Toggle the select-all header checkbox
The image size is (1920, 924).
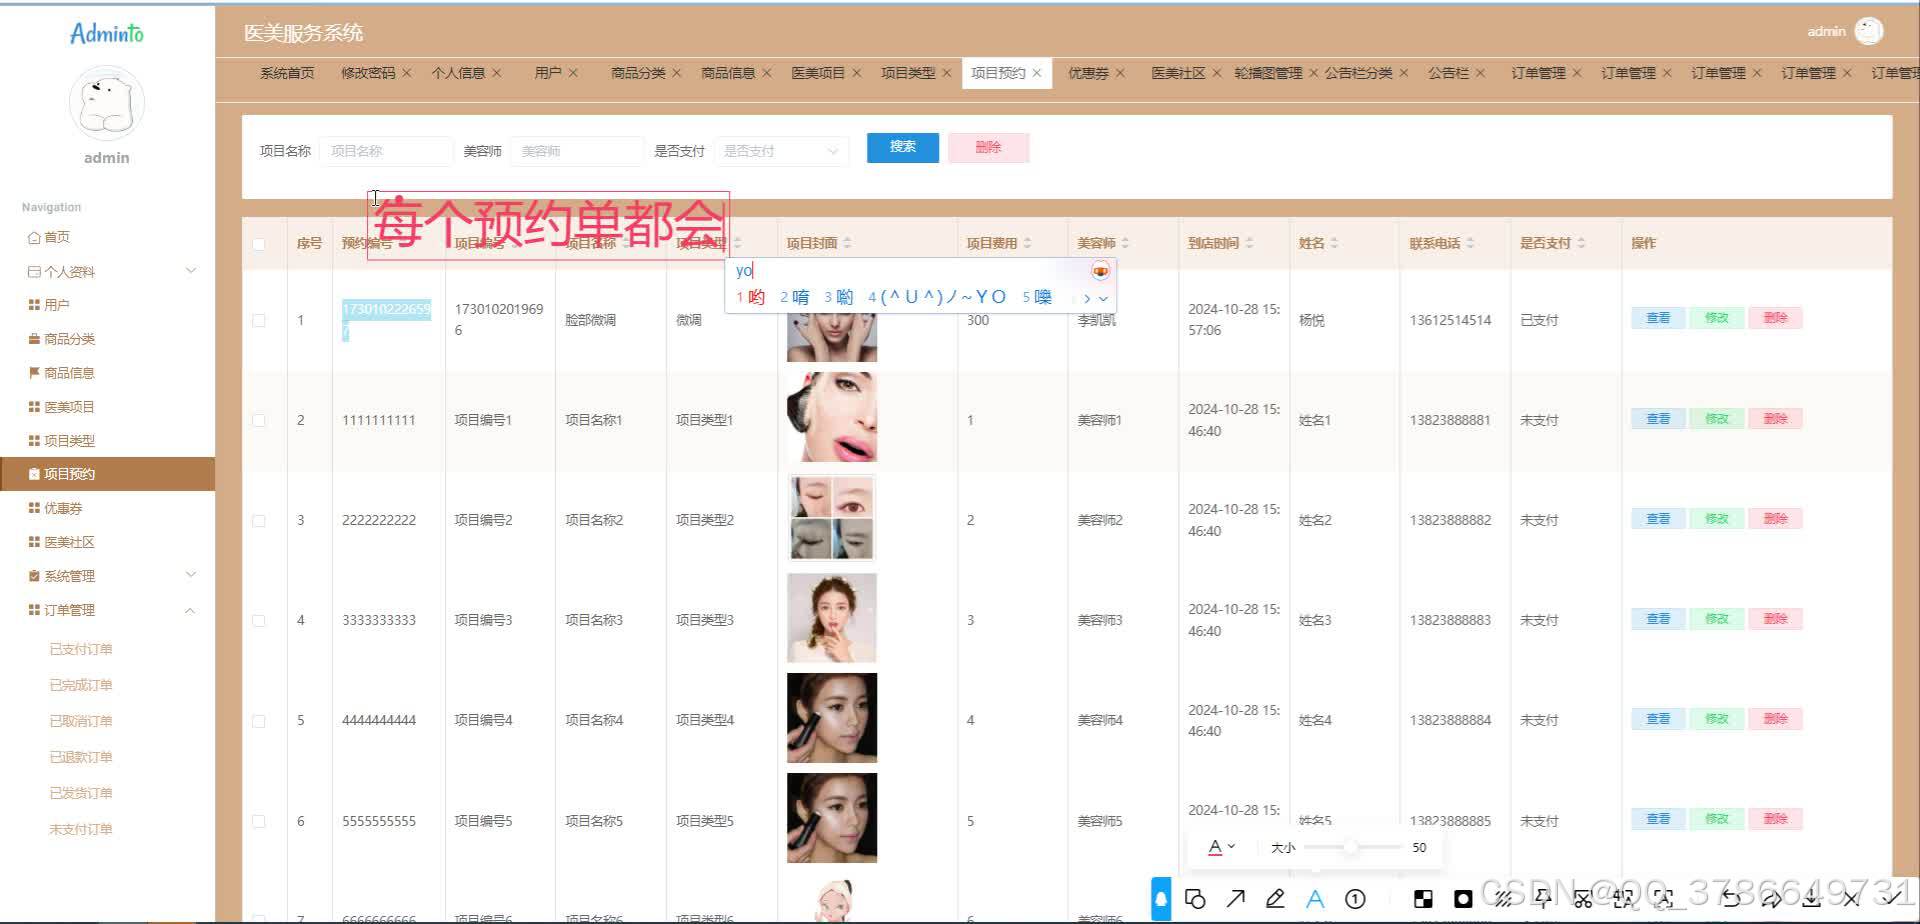pyautogui.click(x=259, y=244)
